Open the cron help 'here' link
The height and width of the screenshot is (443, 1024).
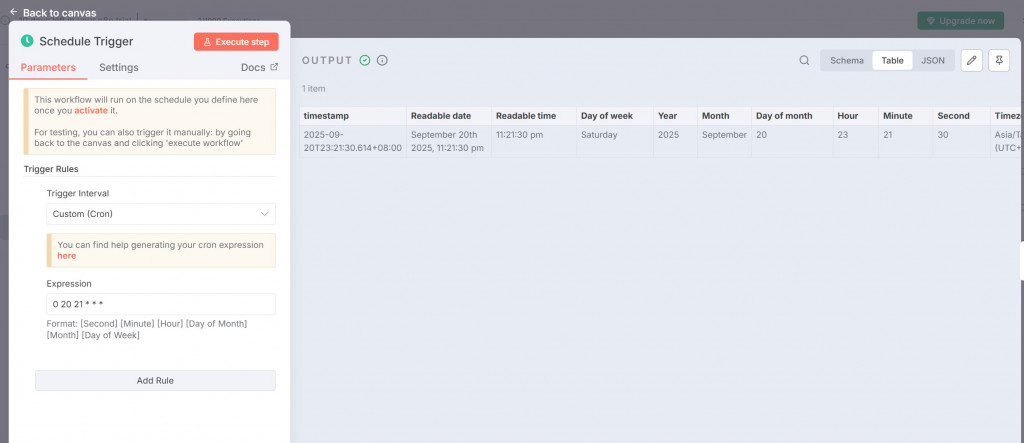(67, 255)
